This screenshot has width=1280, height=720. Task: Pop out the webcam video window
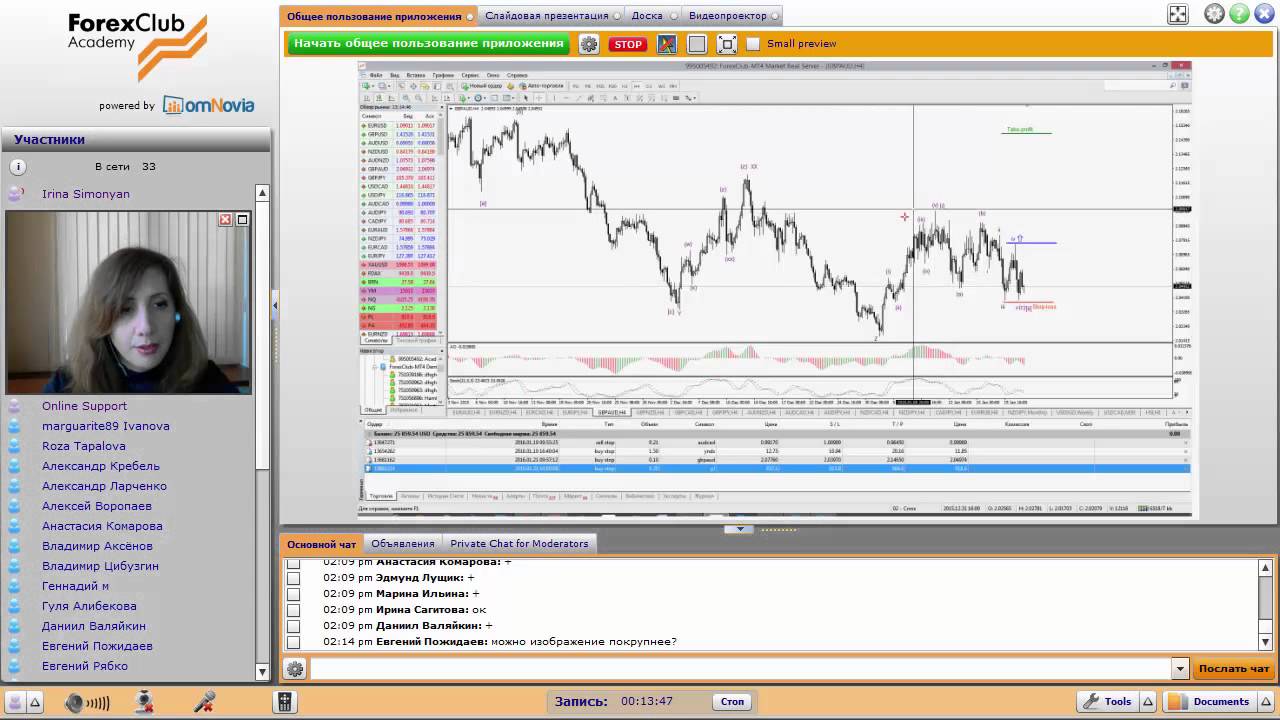242,219
